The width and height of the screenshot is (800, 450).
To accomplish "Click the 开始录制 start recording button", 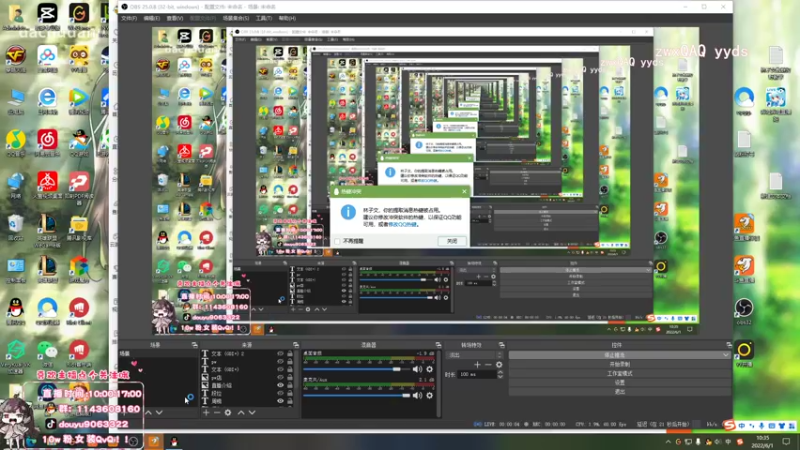I will 620,364.
